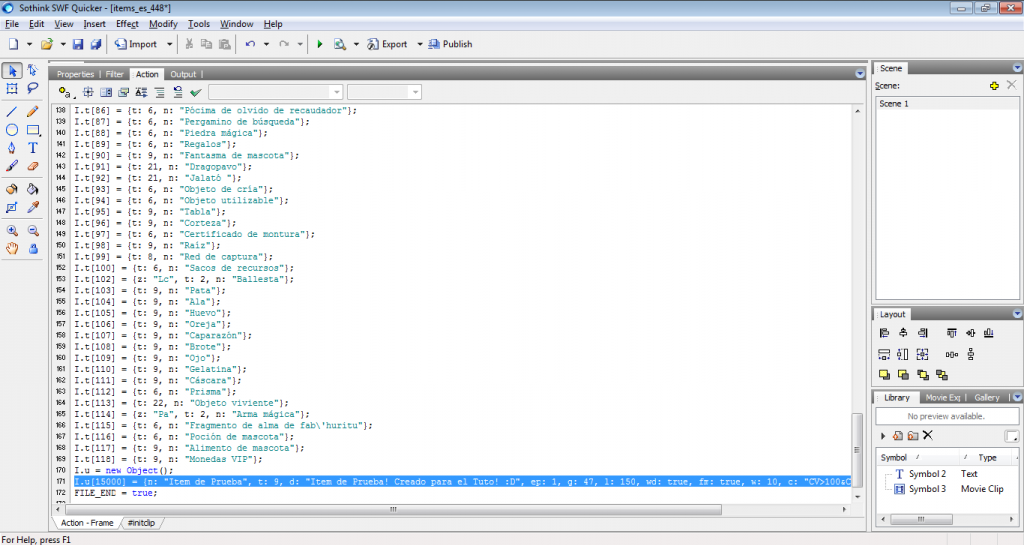Image resolution: width=1024 pixels, height=545 pixels.
Task: Play the movie with green arrow
Action: pyautogui.click(x=319, y=44)
